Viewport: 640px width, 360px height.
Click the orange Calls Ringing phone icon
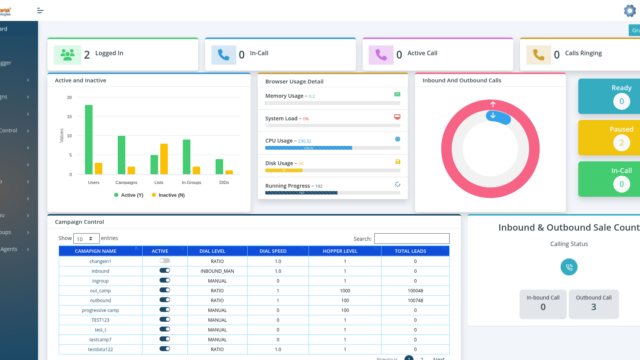[538, 54]
